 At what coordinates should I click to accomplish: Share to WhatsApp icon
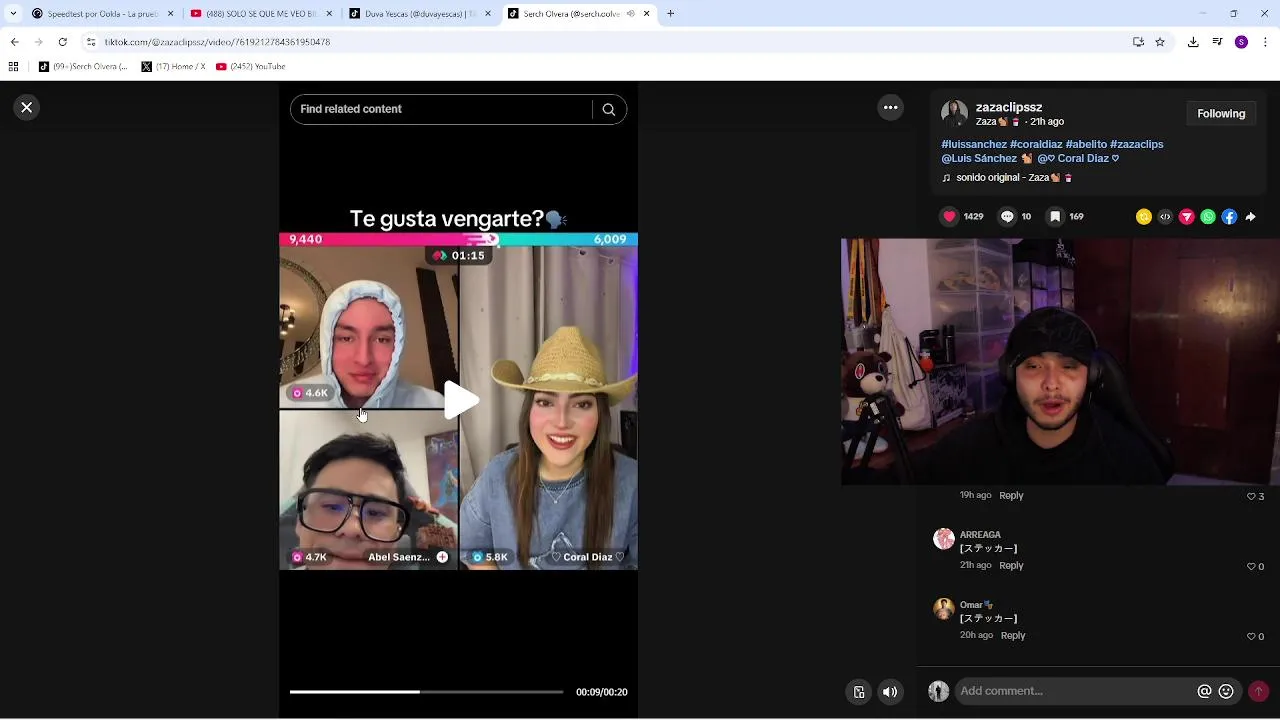click(1208, 217)
